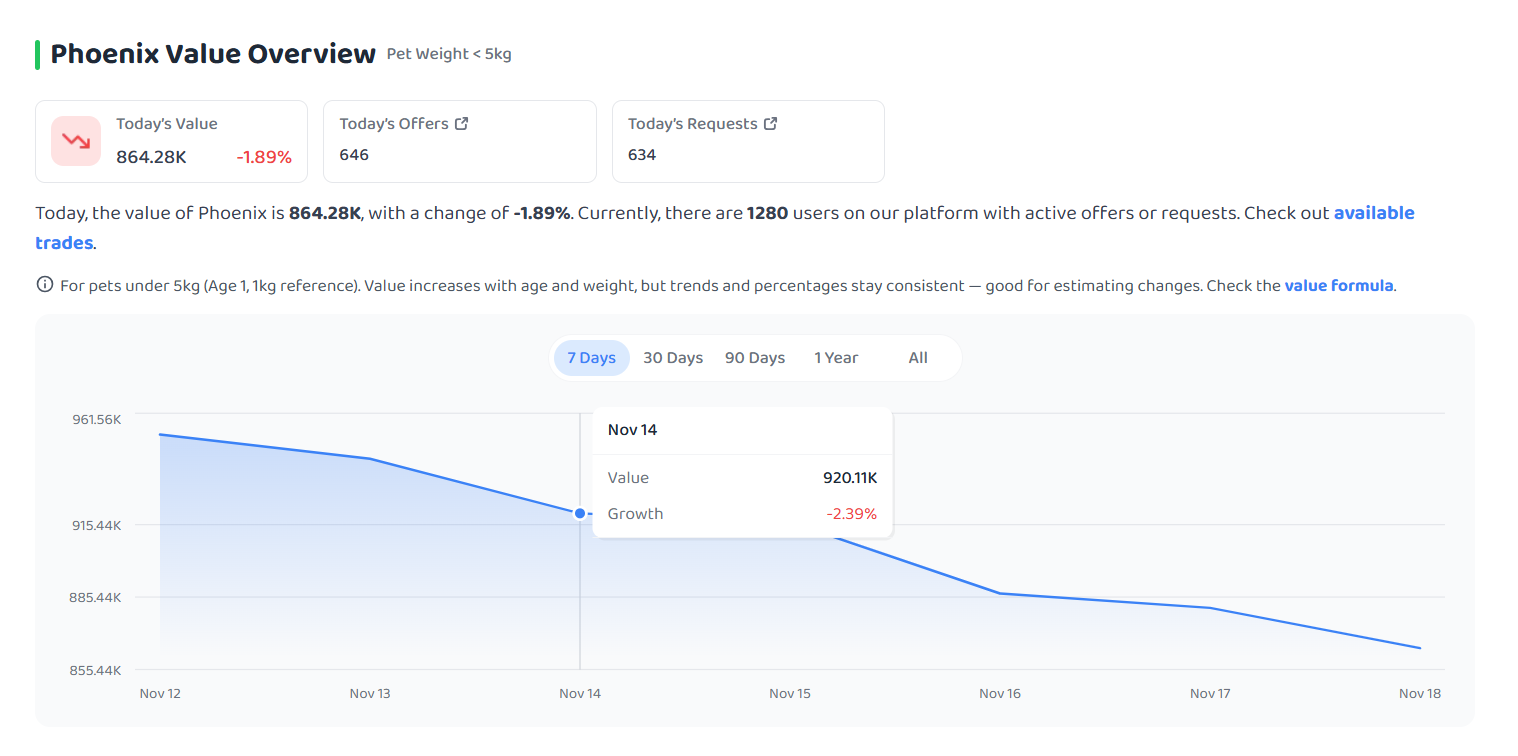
Task: Switch to the 90 Days range
Action: [755, 358]
